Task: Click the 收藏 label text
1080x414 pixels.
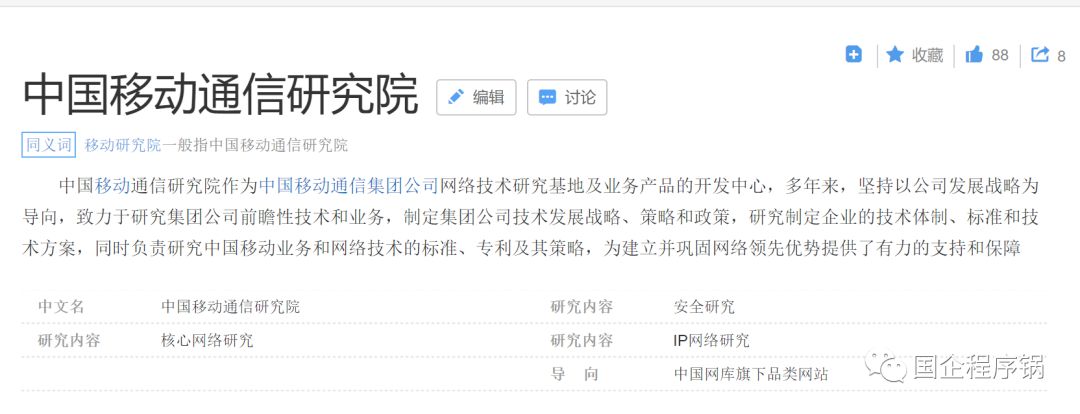Action: 928,56
